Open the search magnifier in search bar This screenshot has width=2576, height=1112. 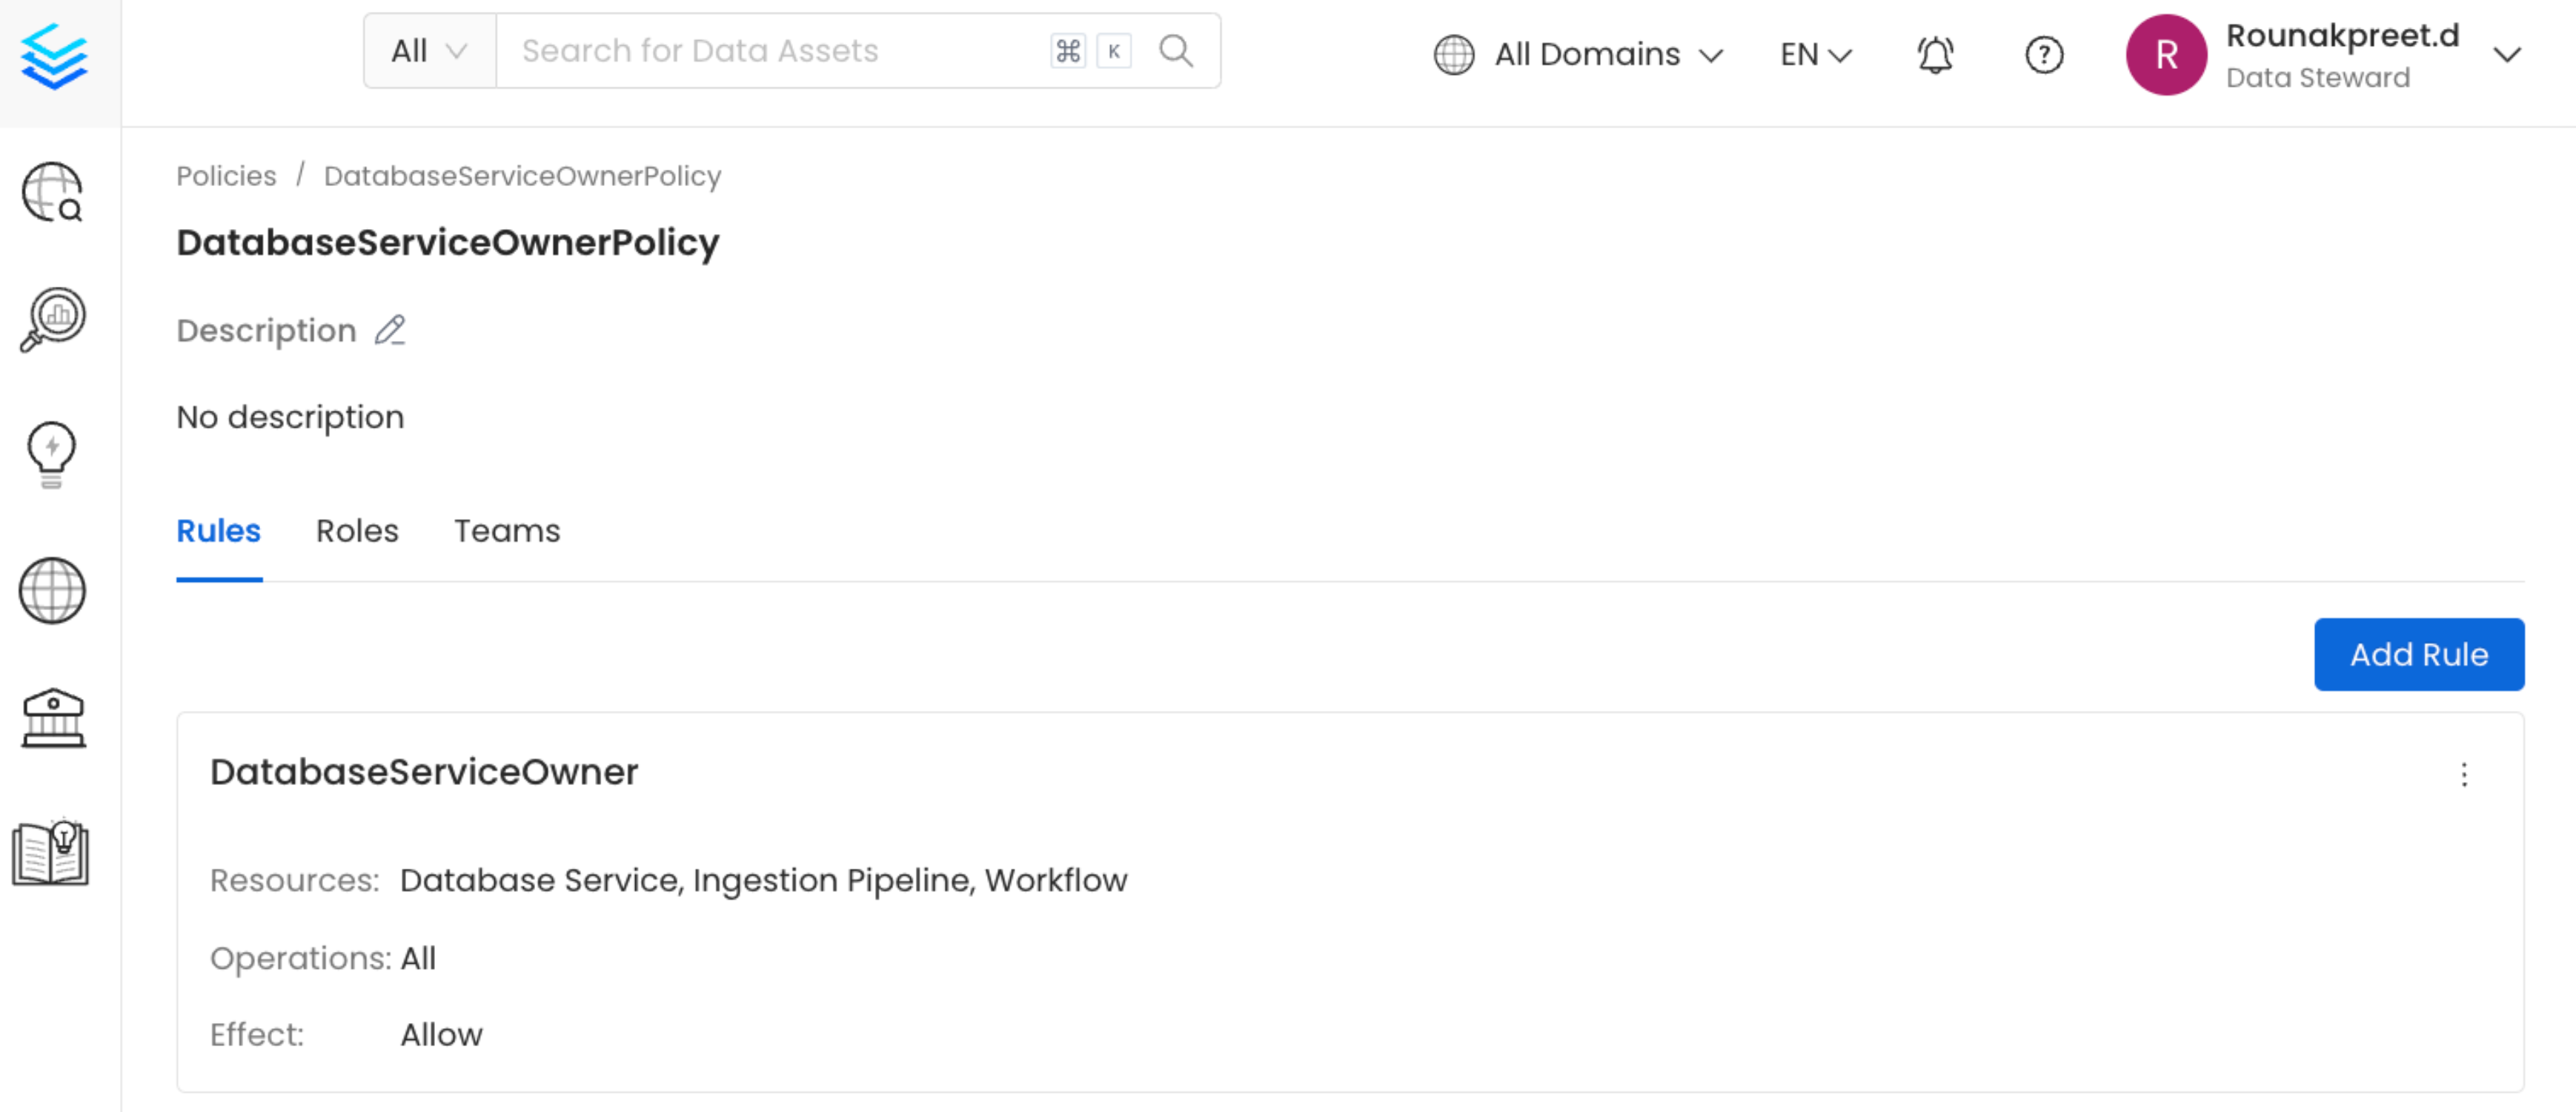tap(1176, 49)
